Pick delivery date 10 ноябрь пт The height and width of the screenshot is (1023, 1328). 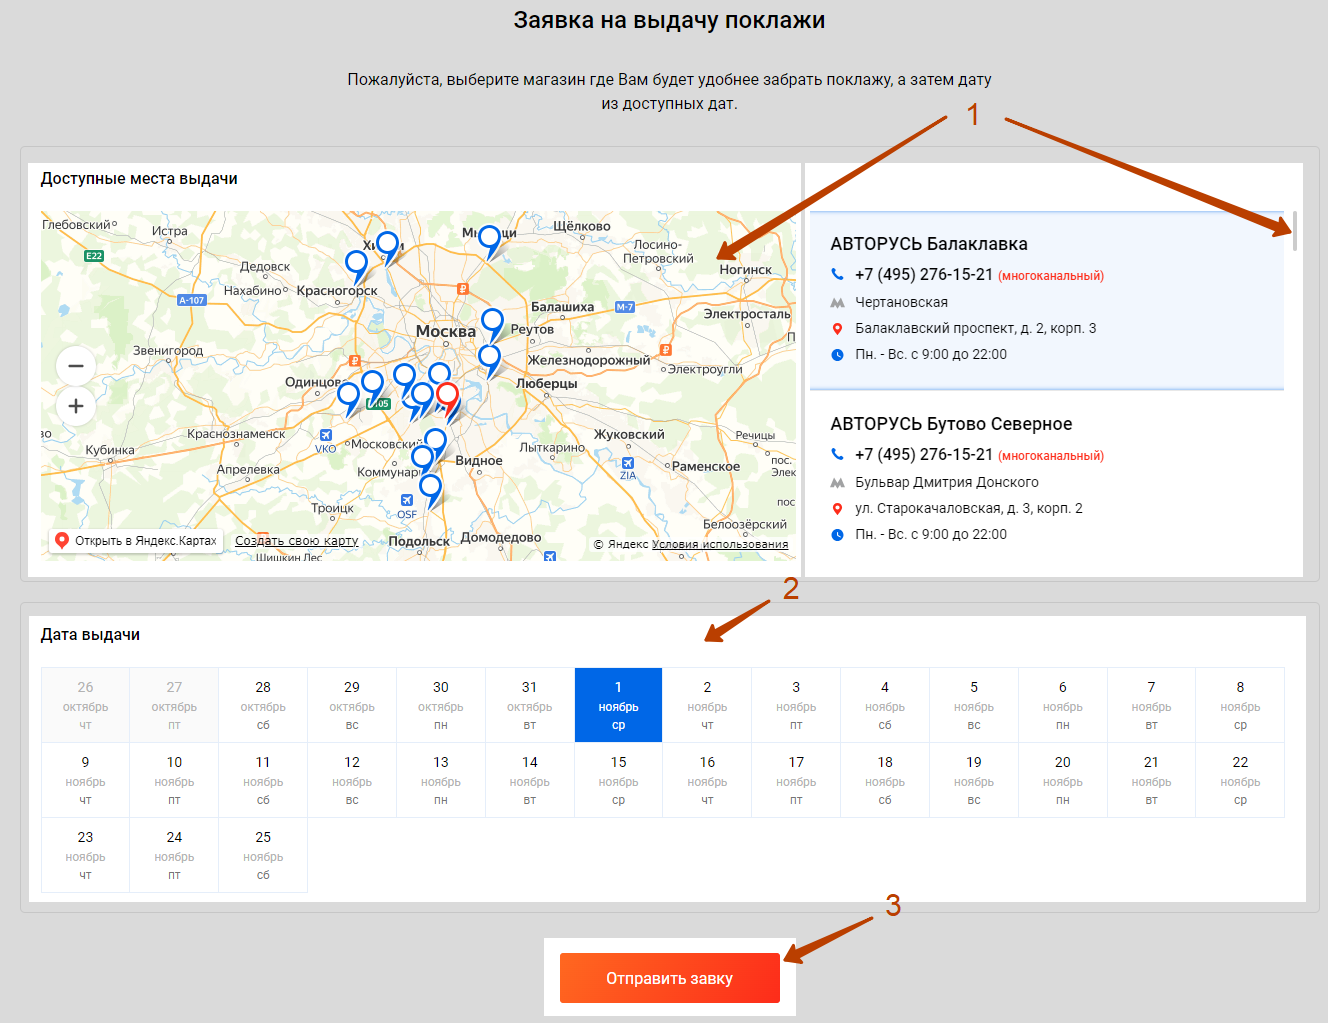coord(174,780)
